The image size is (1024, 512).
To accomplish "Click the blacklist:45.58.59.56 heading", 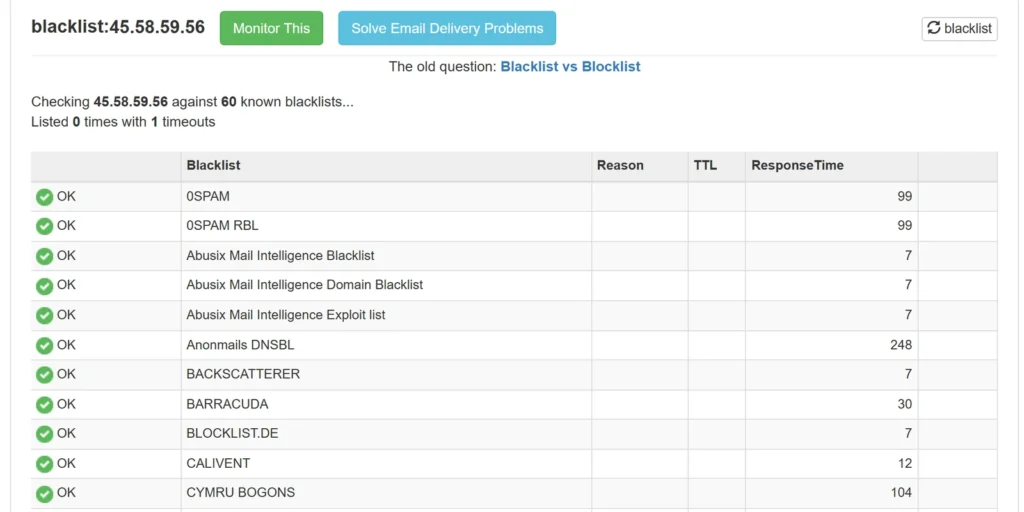I will pos(118,27).
